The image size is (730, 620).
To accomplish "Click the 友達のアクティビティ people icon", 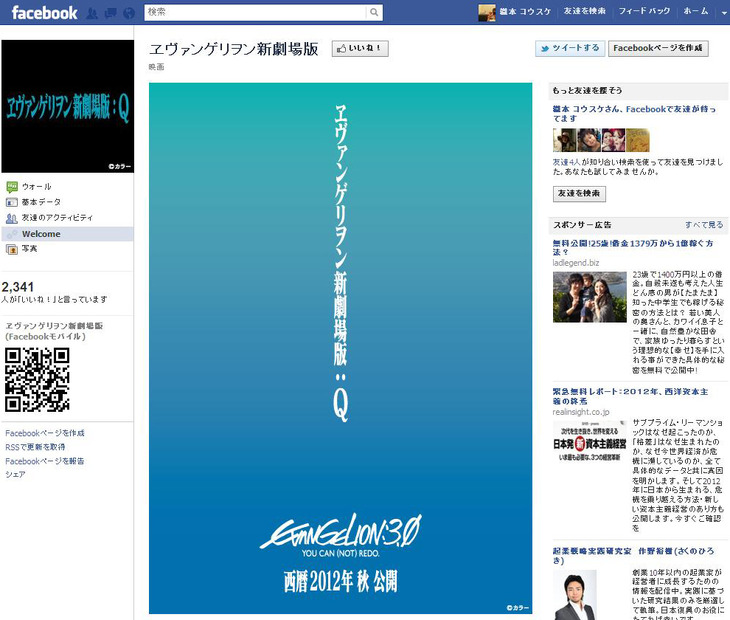I will pos(12,218).
